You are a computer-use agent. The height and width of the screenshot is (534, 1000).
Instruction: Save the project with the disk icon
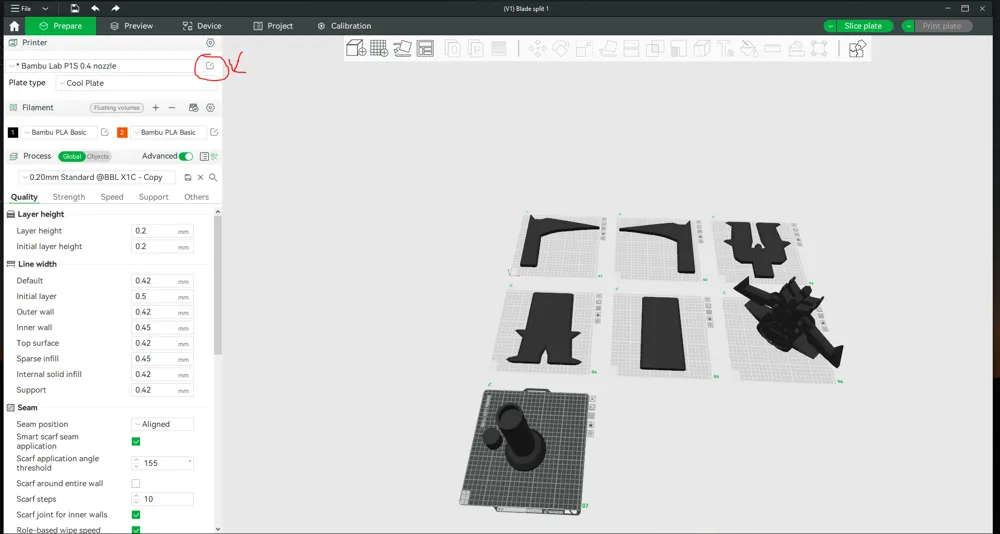coord(75,8)
